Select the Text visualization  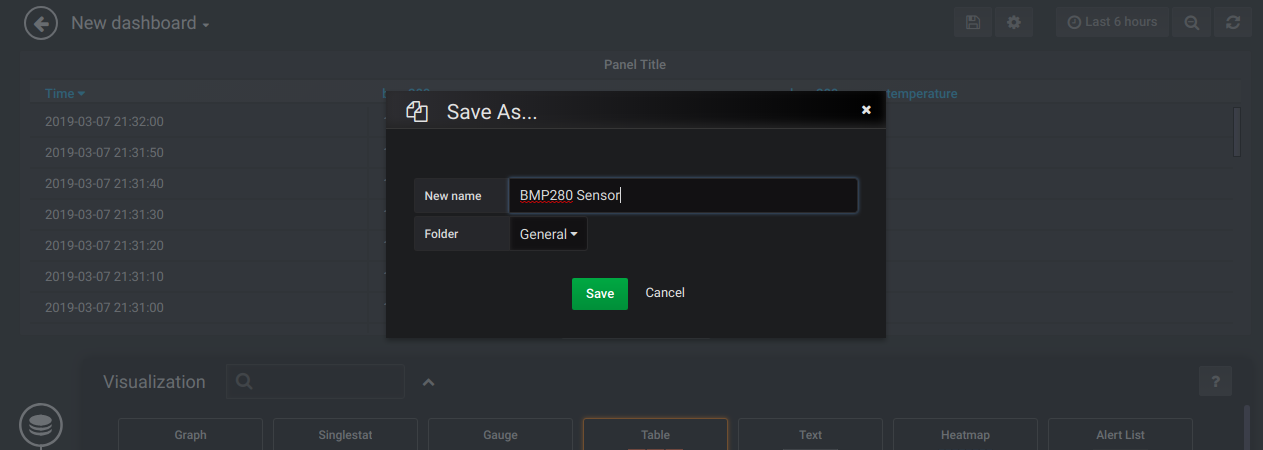(810, 434)
